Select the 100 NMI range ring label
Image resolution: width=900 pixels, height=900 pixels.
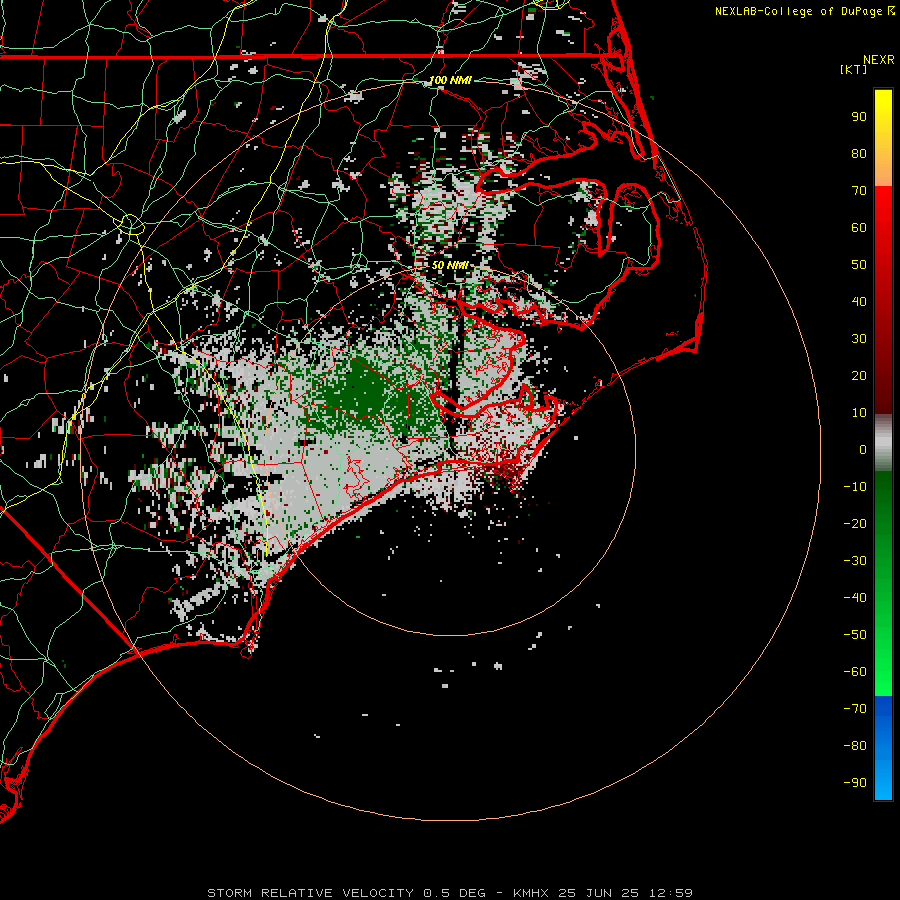click(x=451, y=80)
